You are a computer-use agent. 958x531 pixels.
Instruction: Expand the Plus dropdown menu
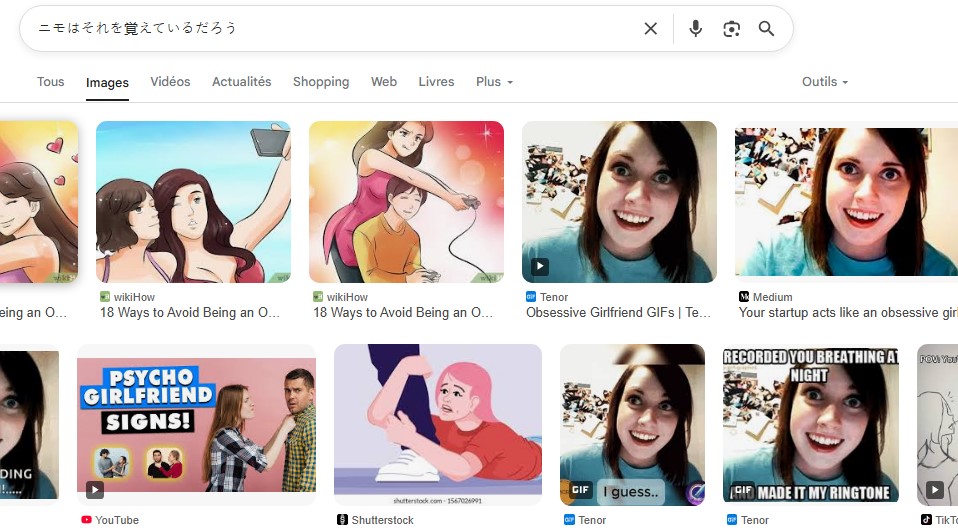click(x=494, y=82)
